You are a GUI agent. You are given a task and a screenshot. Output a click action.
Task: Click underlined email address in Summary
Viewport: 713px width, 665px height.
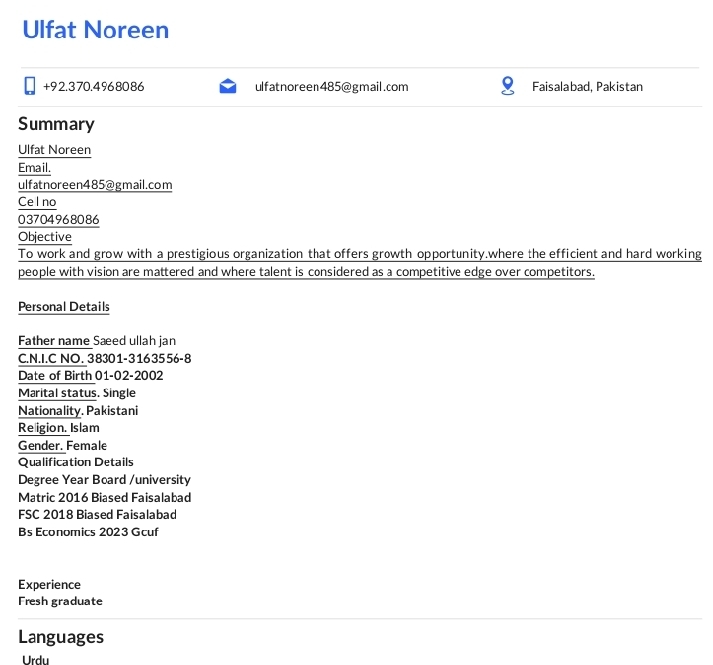pos(95,185)
